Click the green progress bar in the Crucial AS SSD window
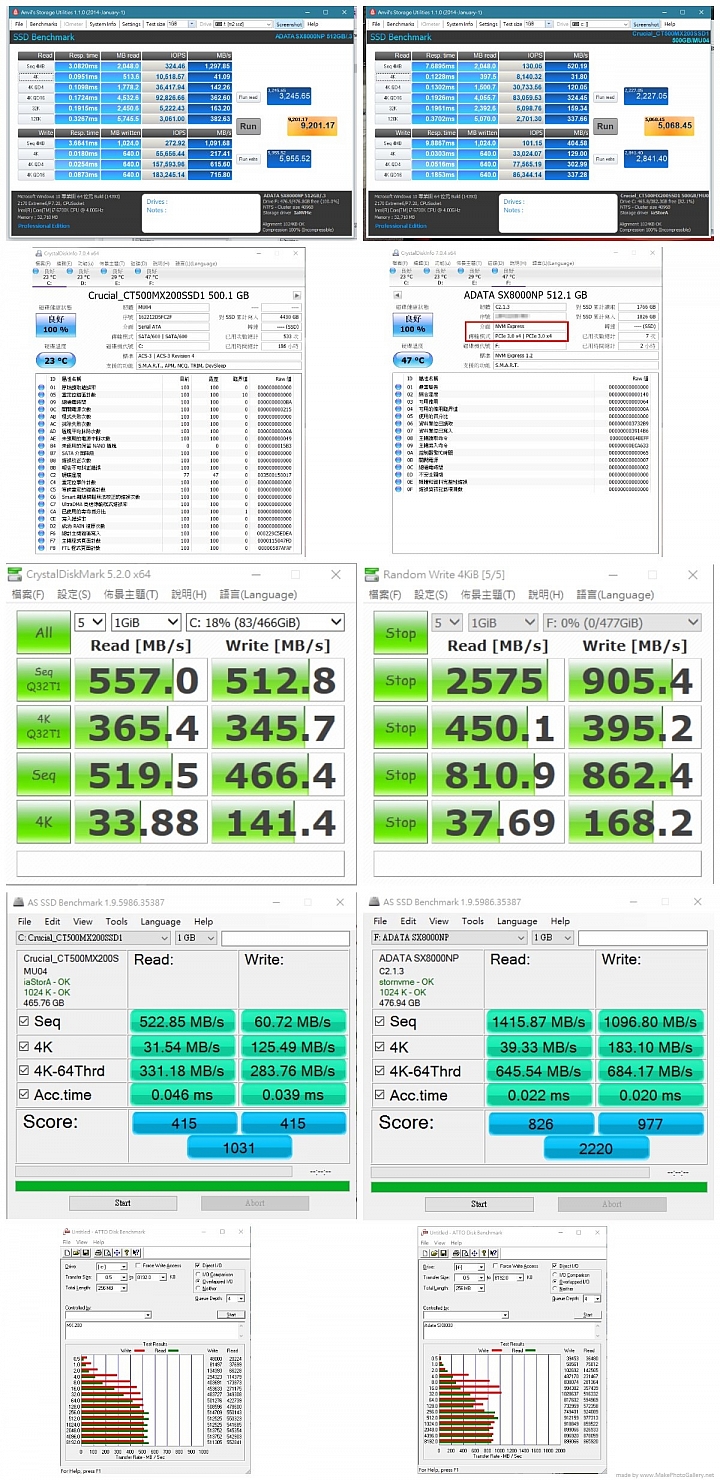Image resolution: width=720 pixels, height=1480 pixels. coord(182,1186)
